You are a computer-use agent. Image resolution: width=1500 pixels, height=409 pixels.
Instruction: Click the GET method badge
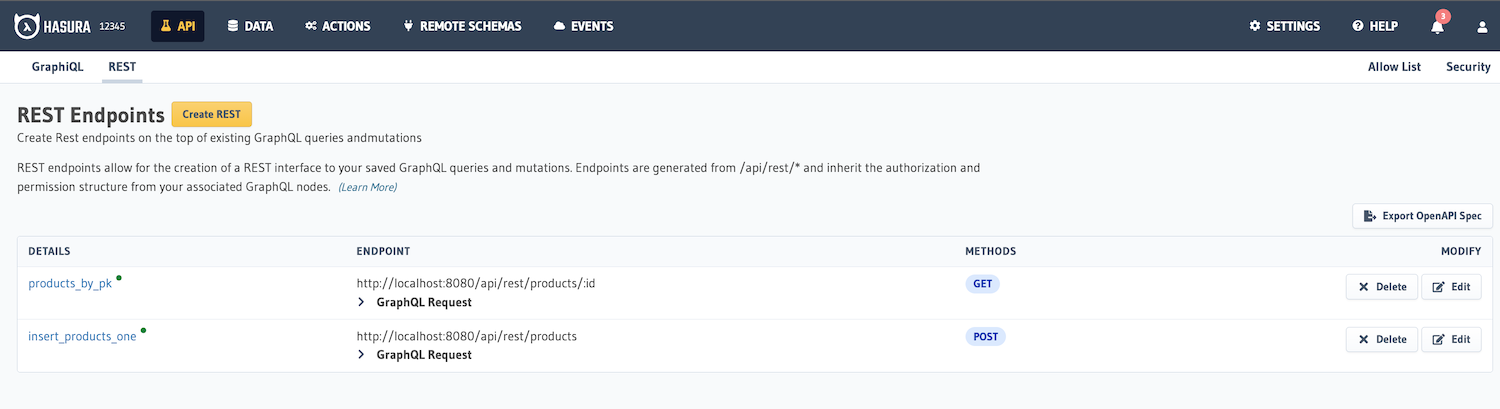click(x=982, y=284)
